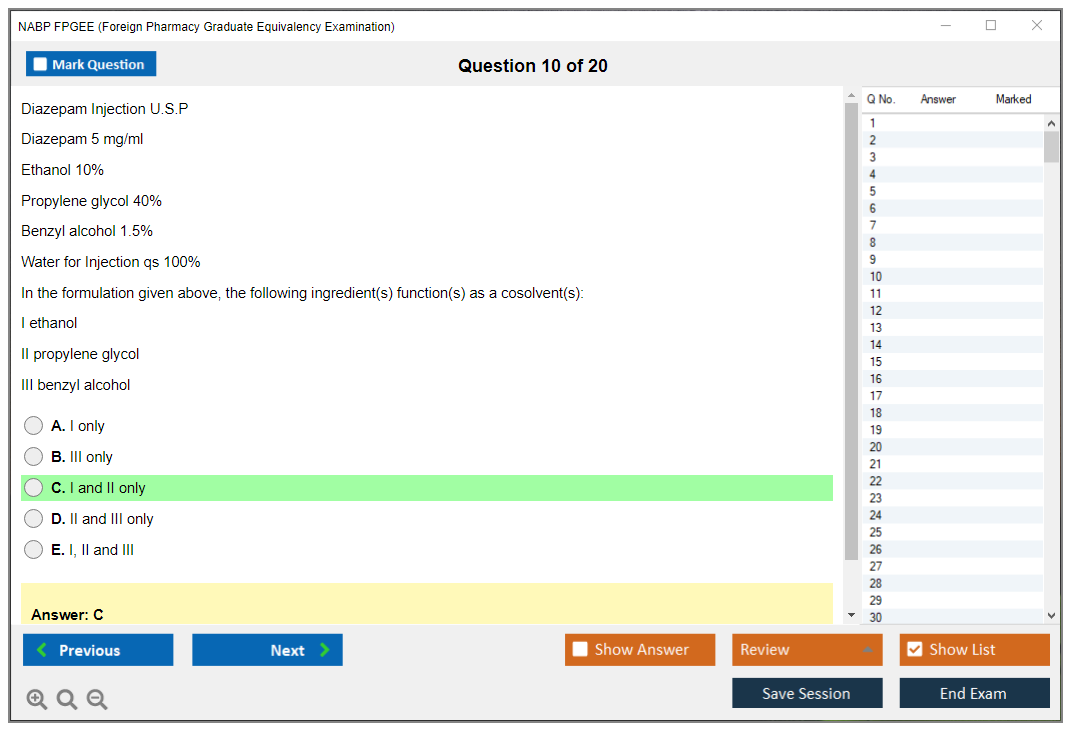Open the Review dropdown menu
Viewport: 1075px width, 735px height.
(807, 650)
